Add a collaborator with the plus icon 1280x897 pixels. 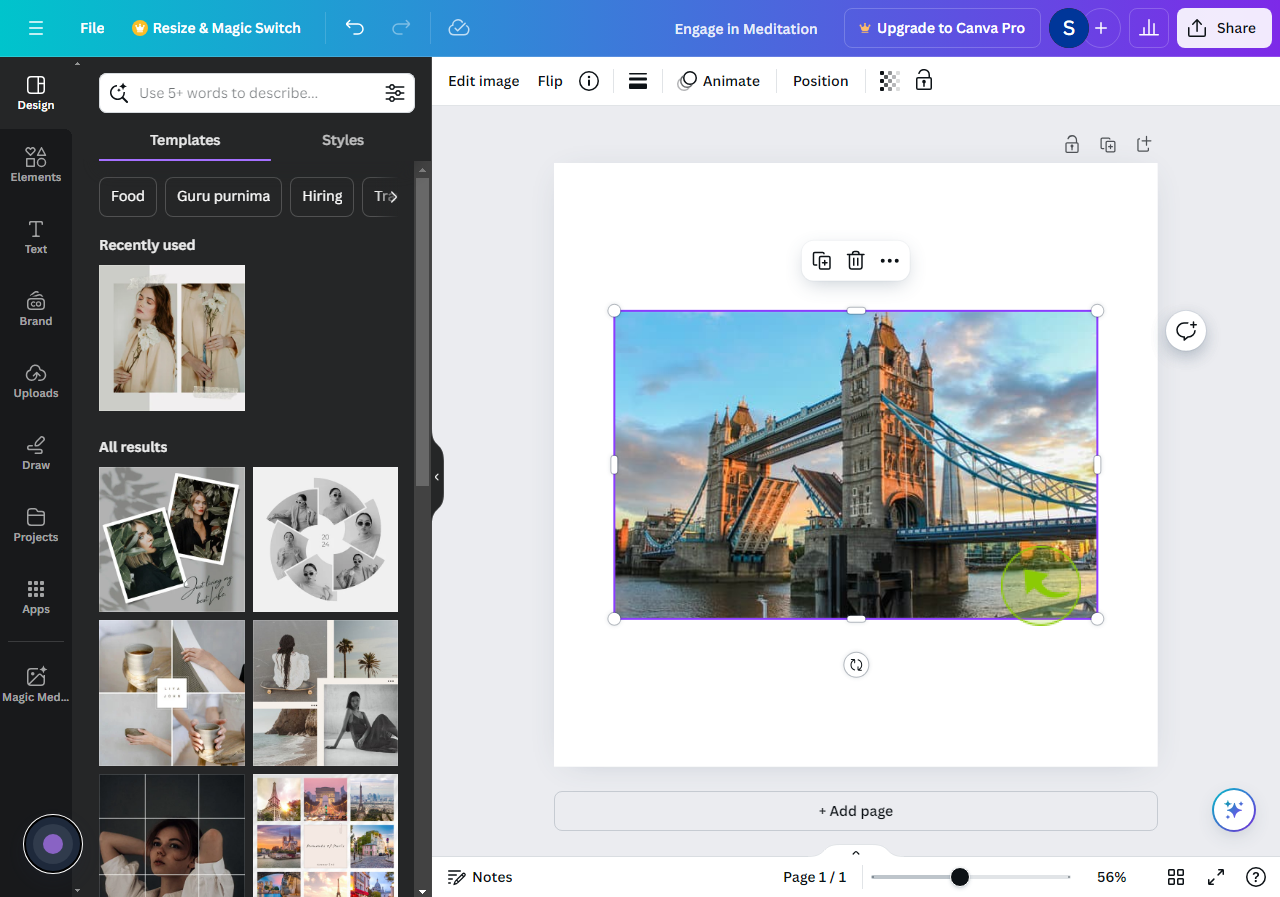pos(1101,28)
